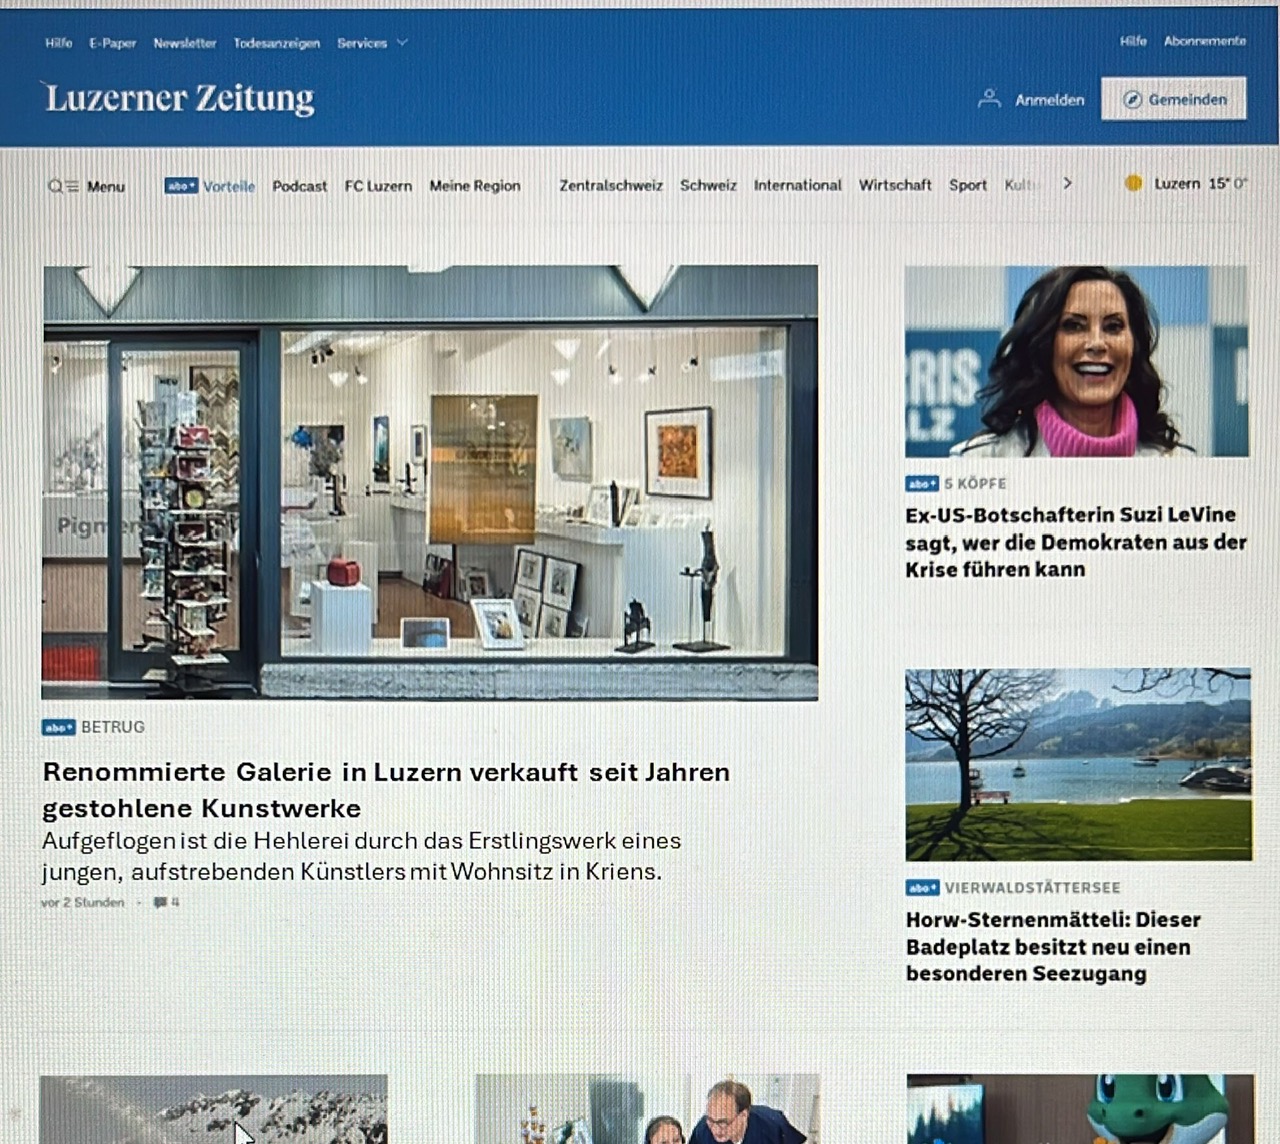Screen dimensions: 1280x1144
Task: Open the Suzi LeVine article headline
Action: 1075,542
